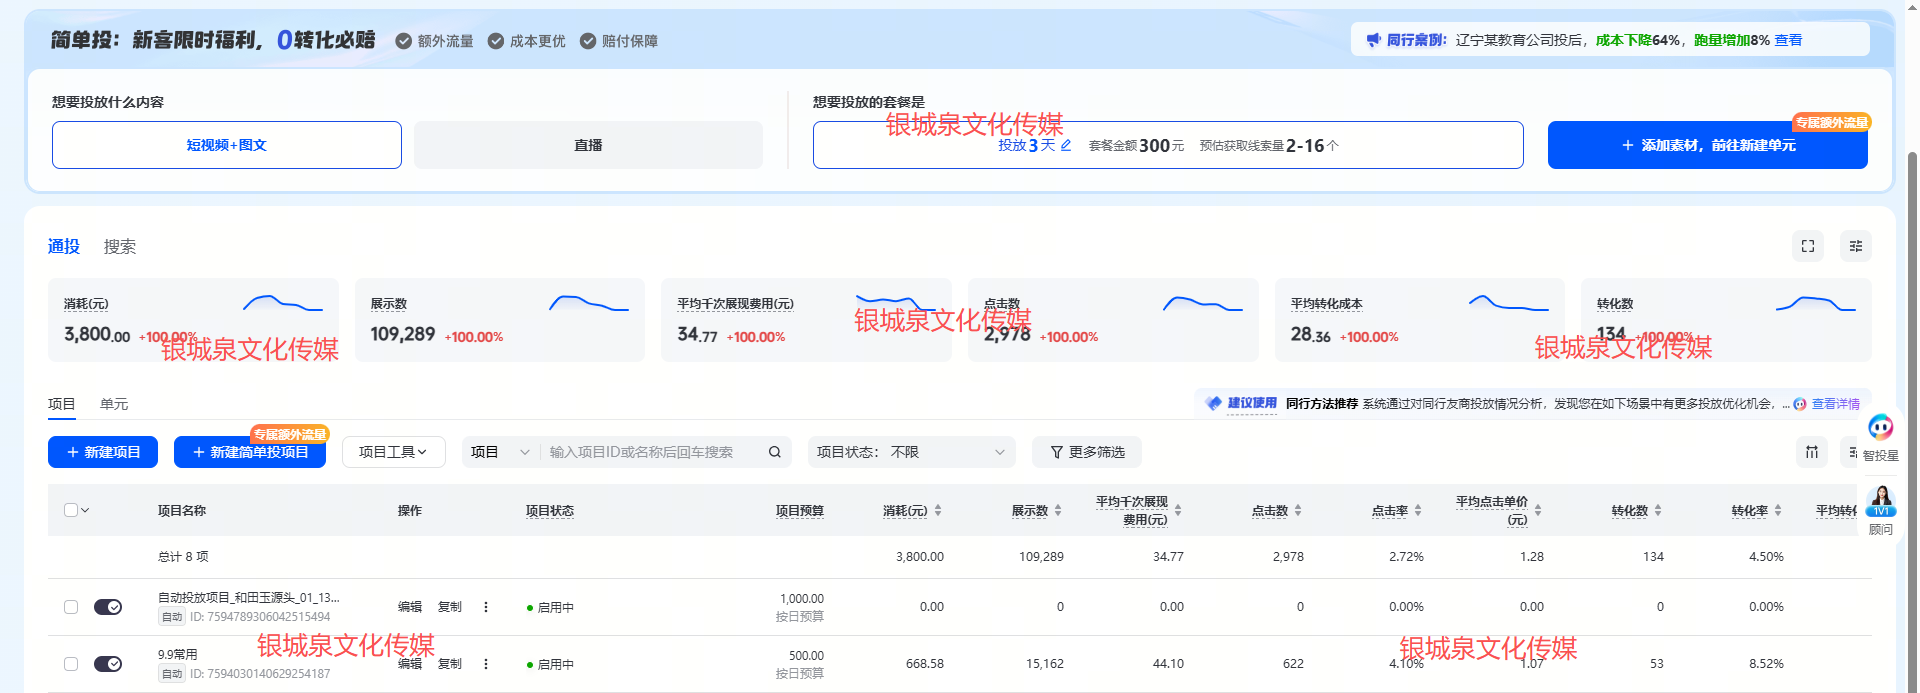The width and height of the screenshot is (1920, 693).
Task: Expand 更多筛选 filters
Action: pyautogui.click(x=1087, y=452)
